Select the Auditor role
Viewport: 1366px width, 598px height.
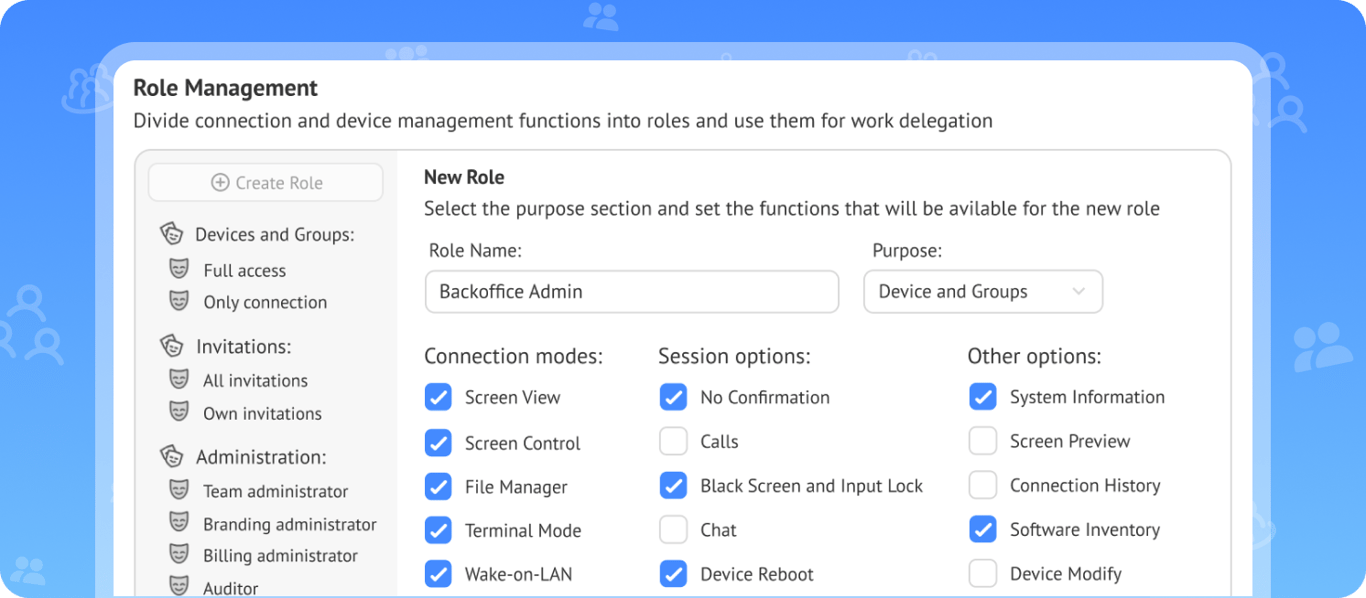(x=230, y=587)
